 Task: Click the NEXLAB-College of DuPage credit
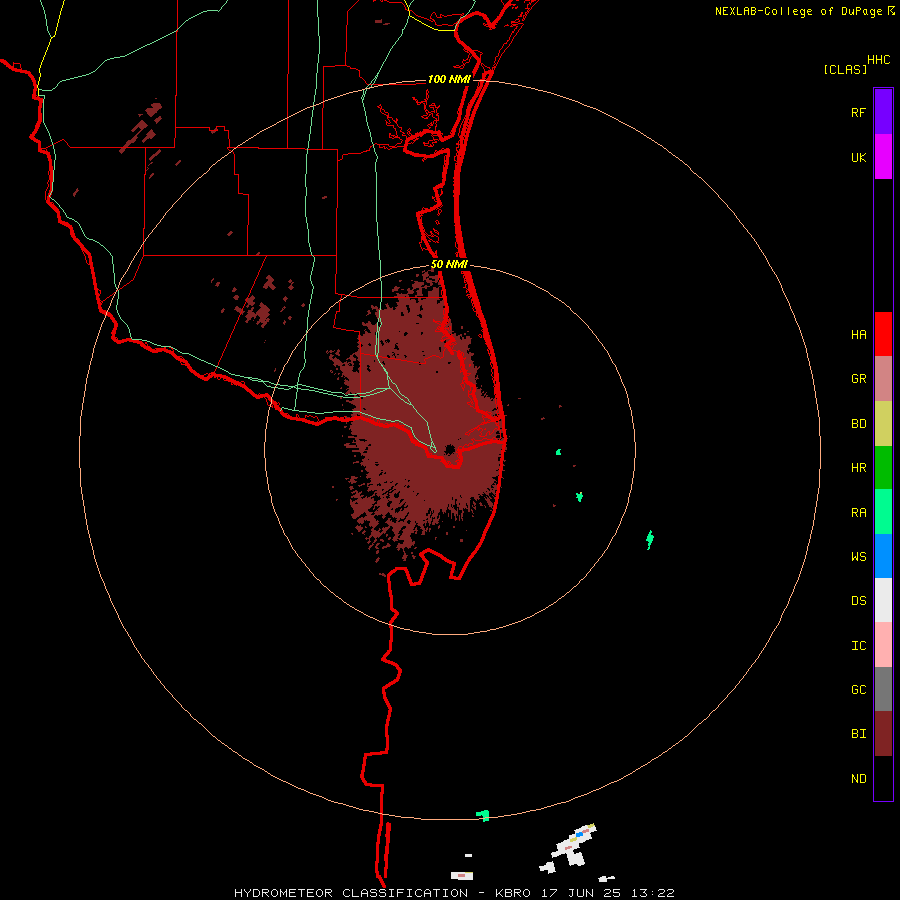798,11
